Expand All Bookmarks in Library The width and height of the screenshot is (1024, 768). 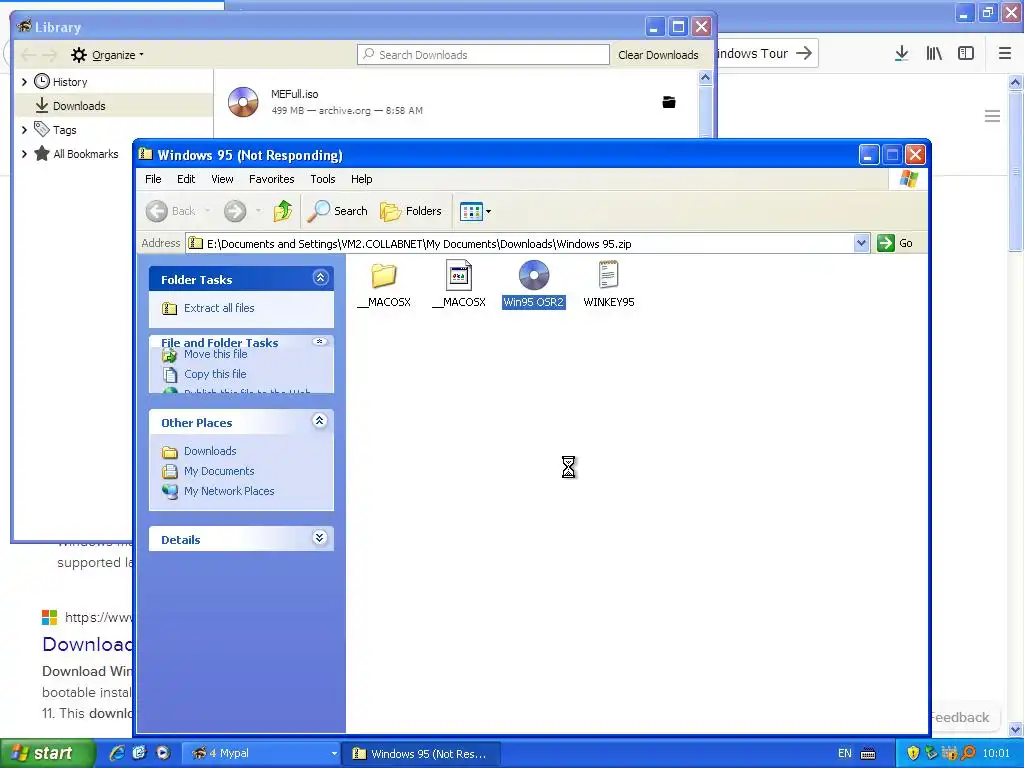pos(24,154)
